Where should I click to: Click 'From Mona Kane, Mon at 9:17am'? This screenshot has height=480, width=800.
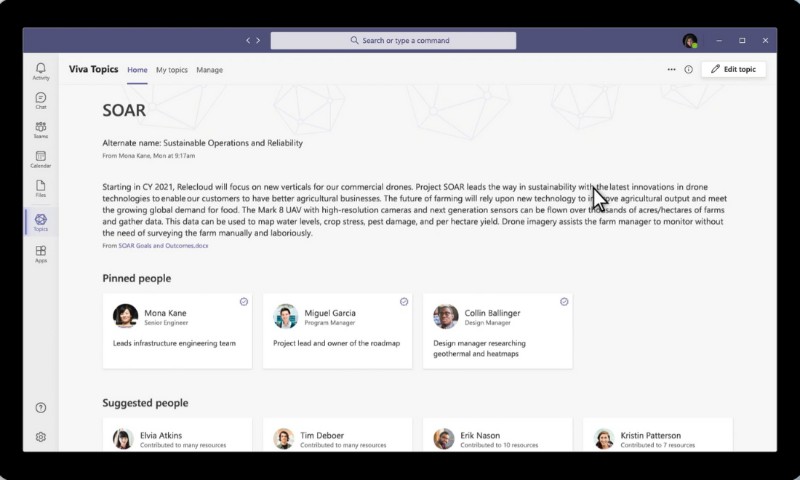[148, 156]
